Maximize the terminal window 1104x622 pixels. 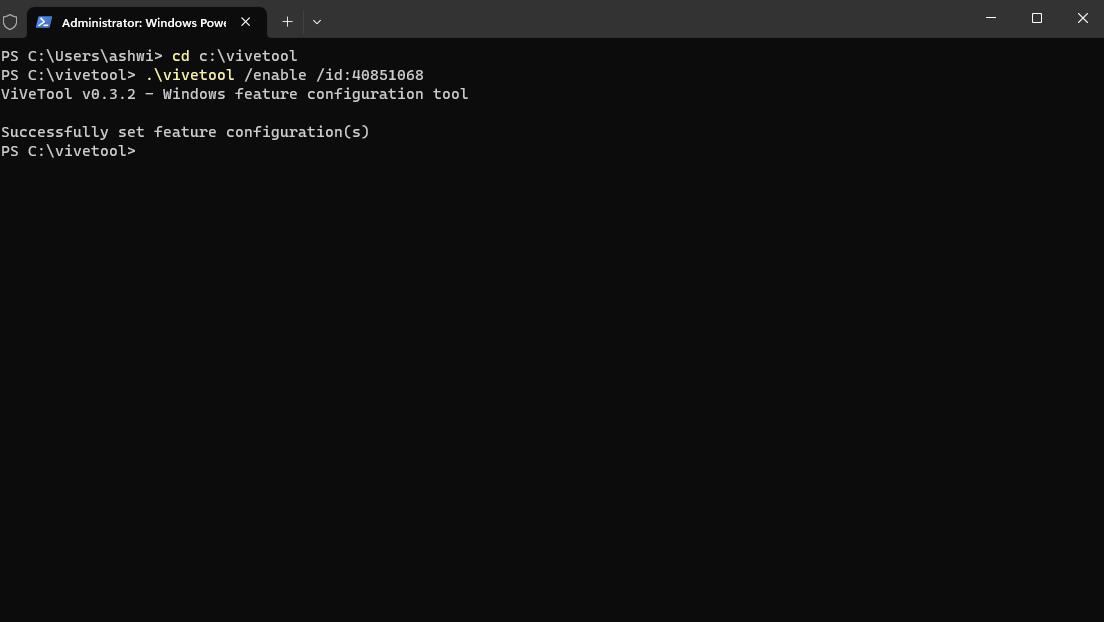click(1037, 18)
